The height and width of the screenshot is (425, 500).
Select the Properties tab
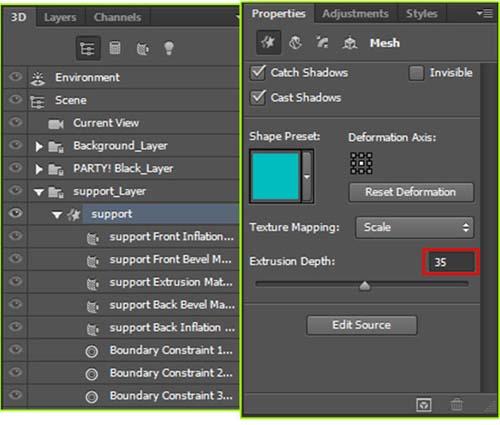point(278,13)
